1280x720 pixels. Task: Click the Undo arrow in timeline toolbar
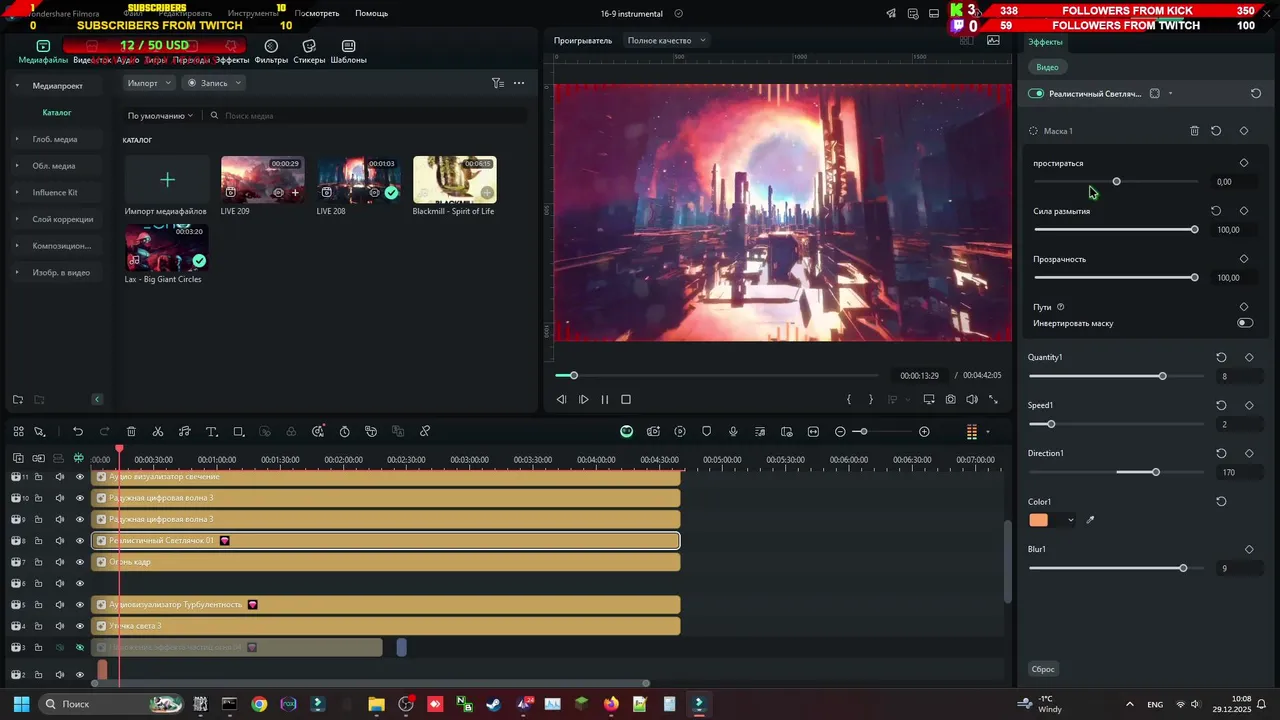[78, 432]
